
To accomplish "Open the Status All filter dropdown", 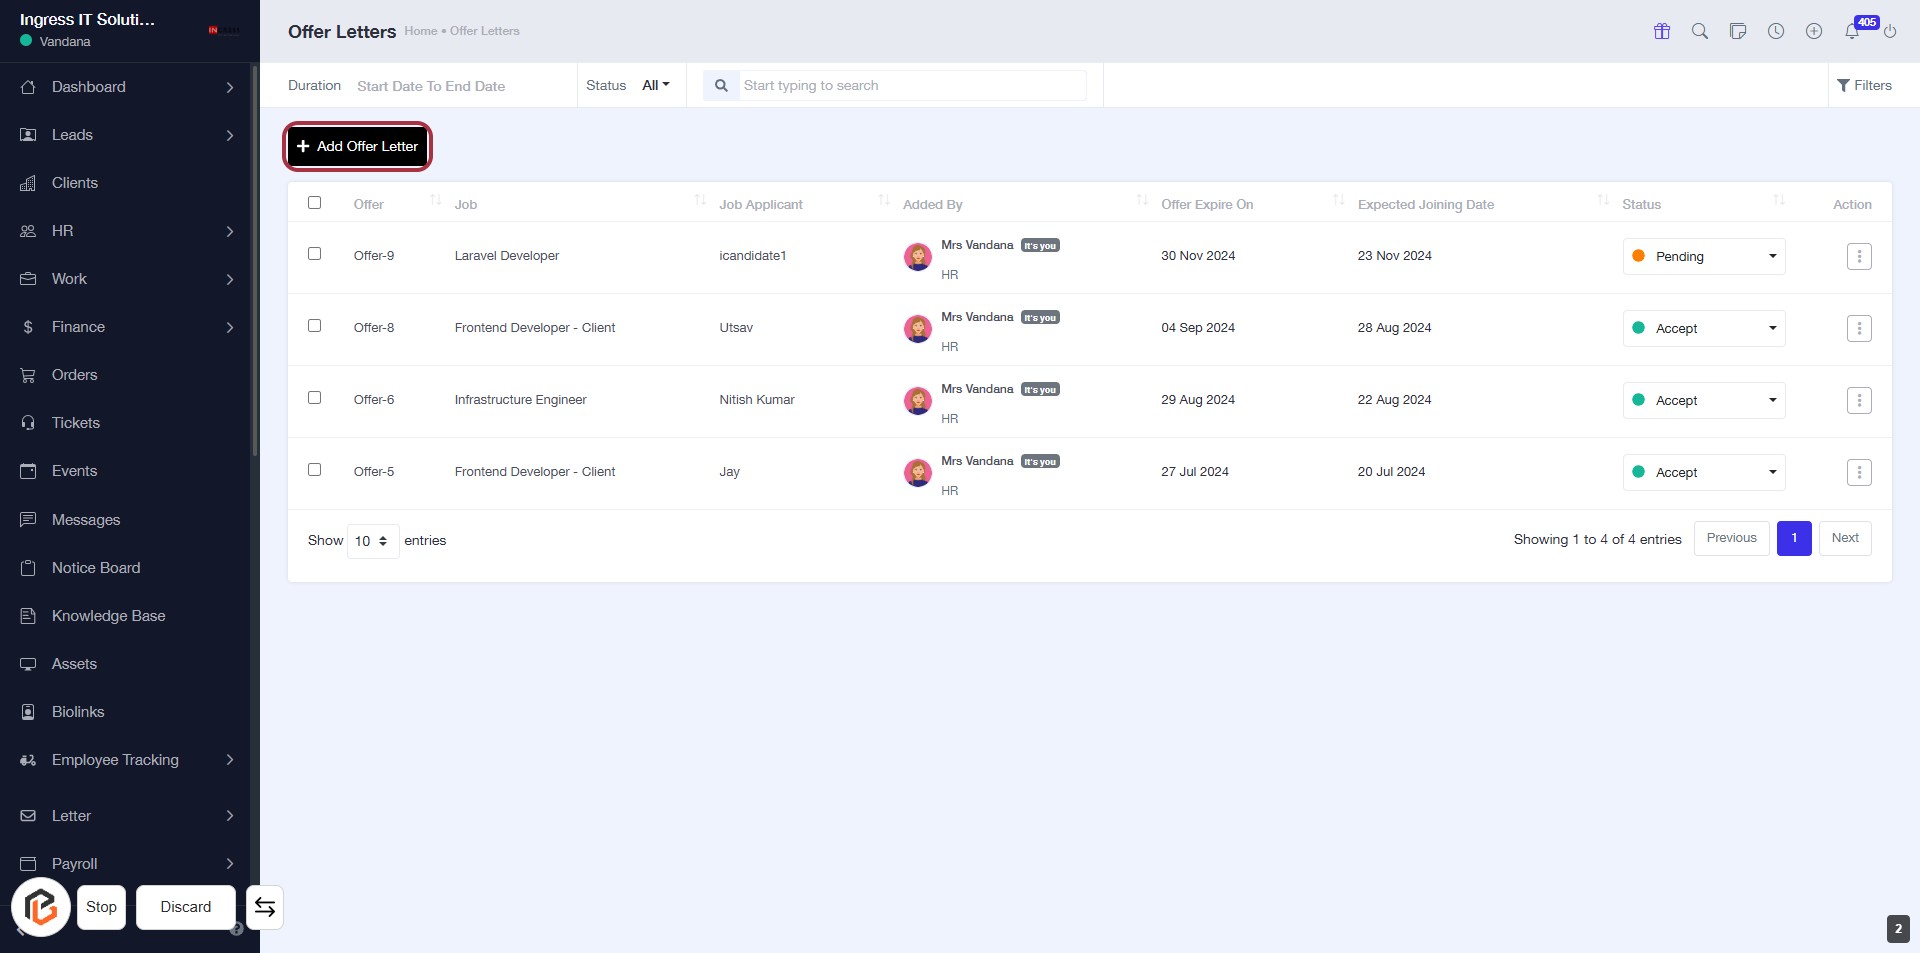I will [x=655, y=86].
